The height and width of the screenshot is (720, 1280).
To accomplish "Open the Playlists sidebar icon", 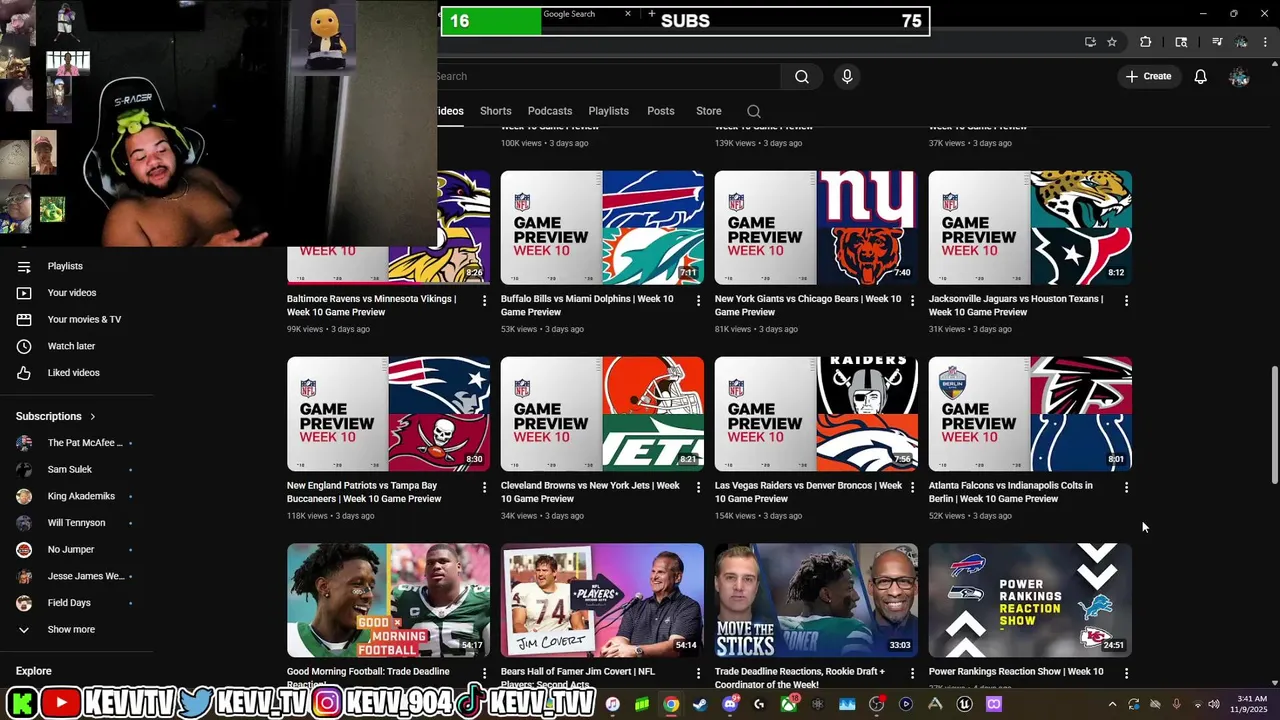I will coord(24,266).
